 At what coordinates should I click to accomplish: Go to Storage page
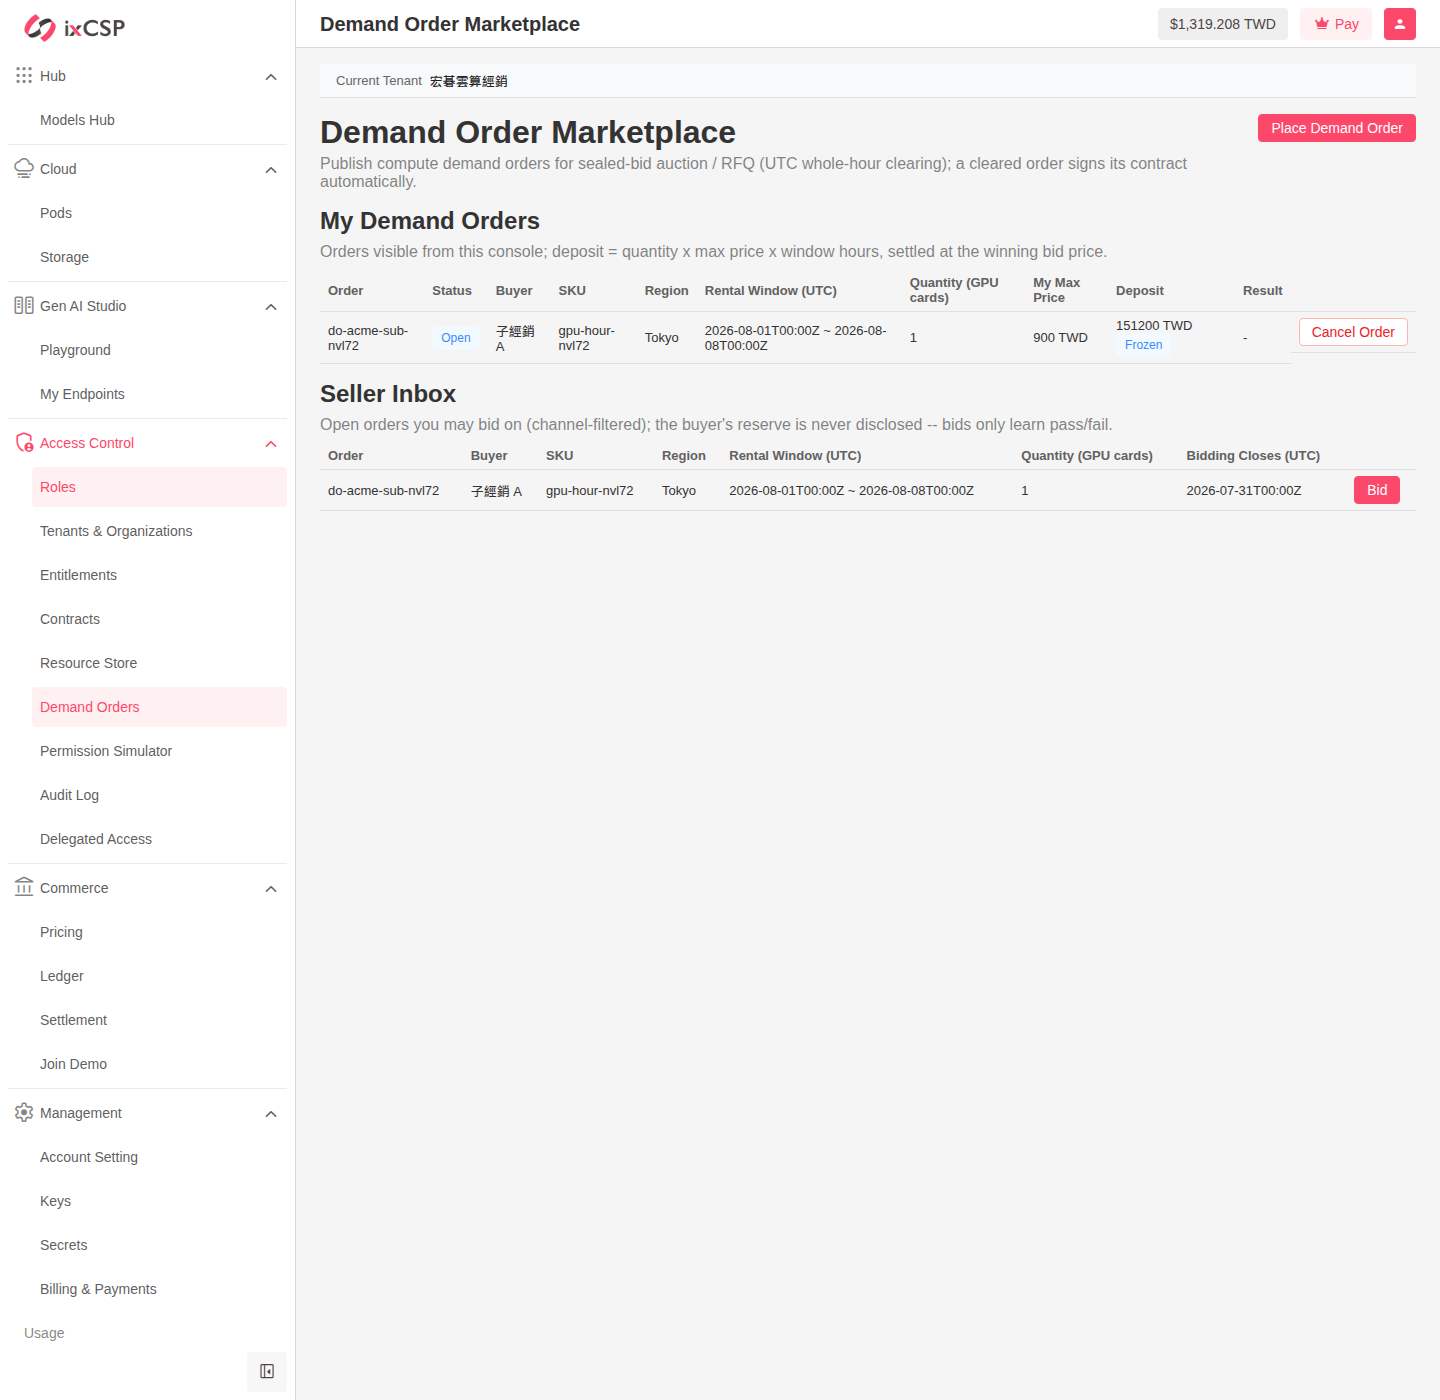tap(159, 257)
